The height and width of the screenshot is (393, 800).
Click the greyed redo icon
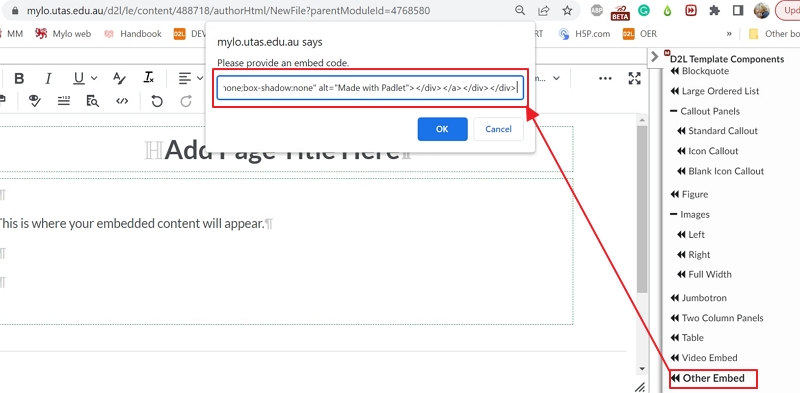[x=186, y=101]
